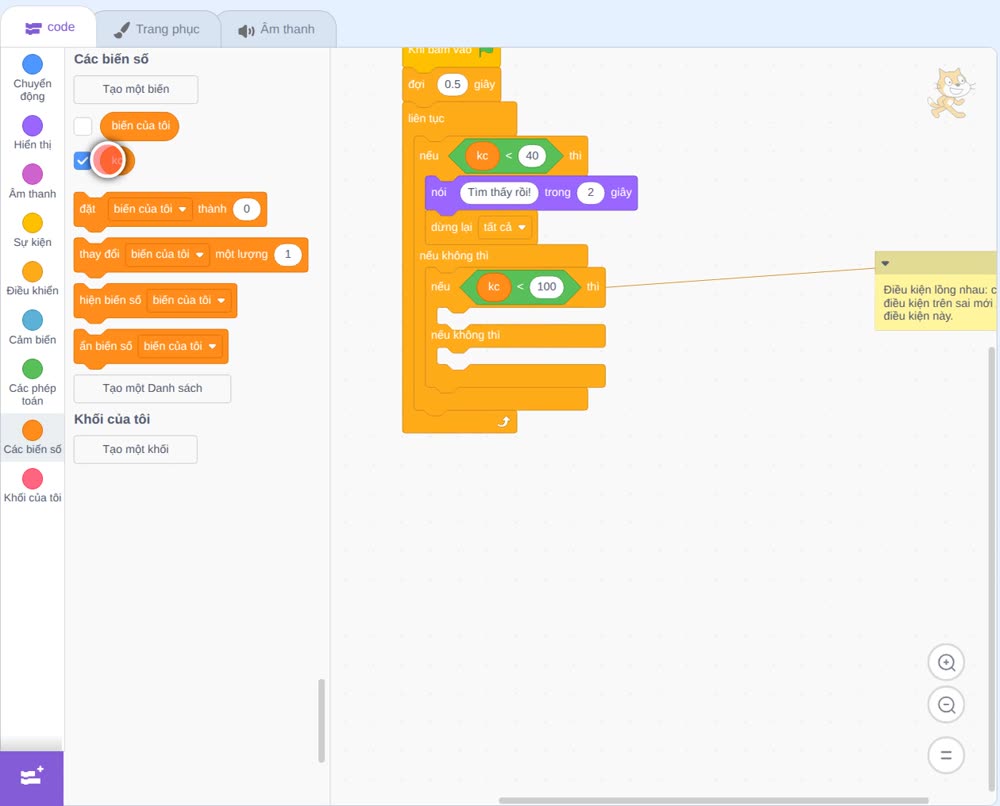Enable the biến của tôi checkbox

(83, 126)
